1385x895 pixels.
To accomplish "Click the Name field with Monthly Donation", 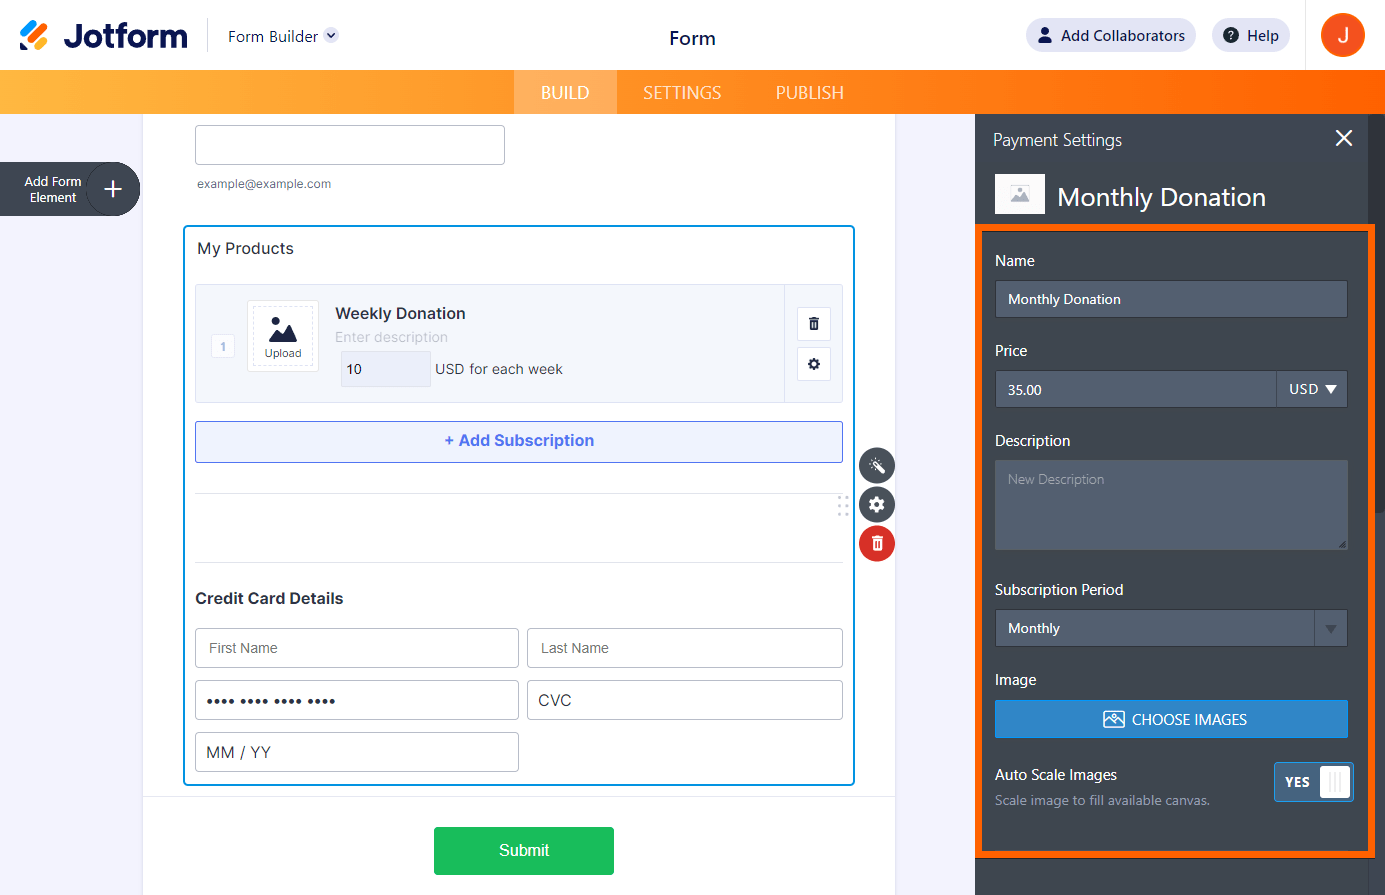I will tap(1171, 299).
